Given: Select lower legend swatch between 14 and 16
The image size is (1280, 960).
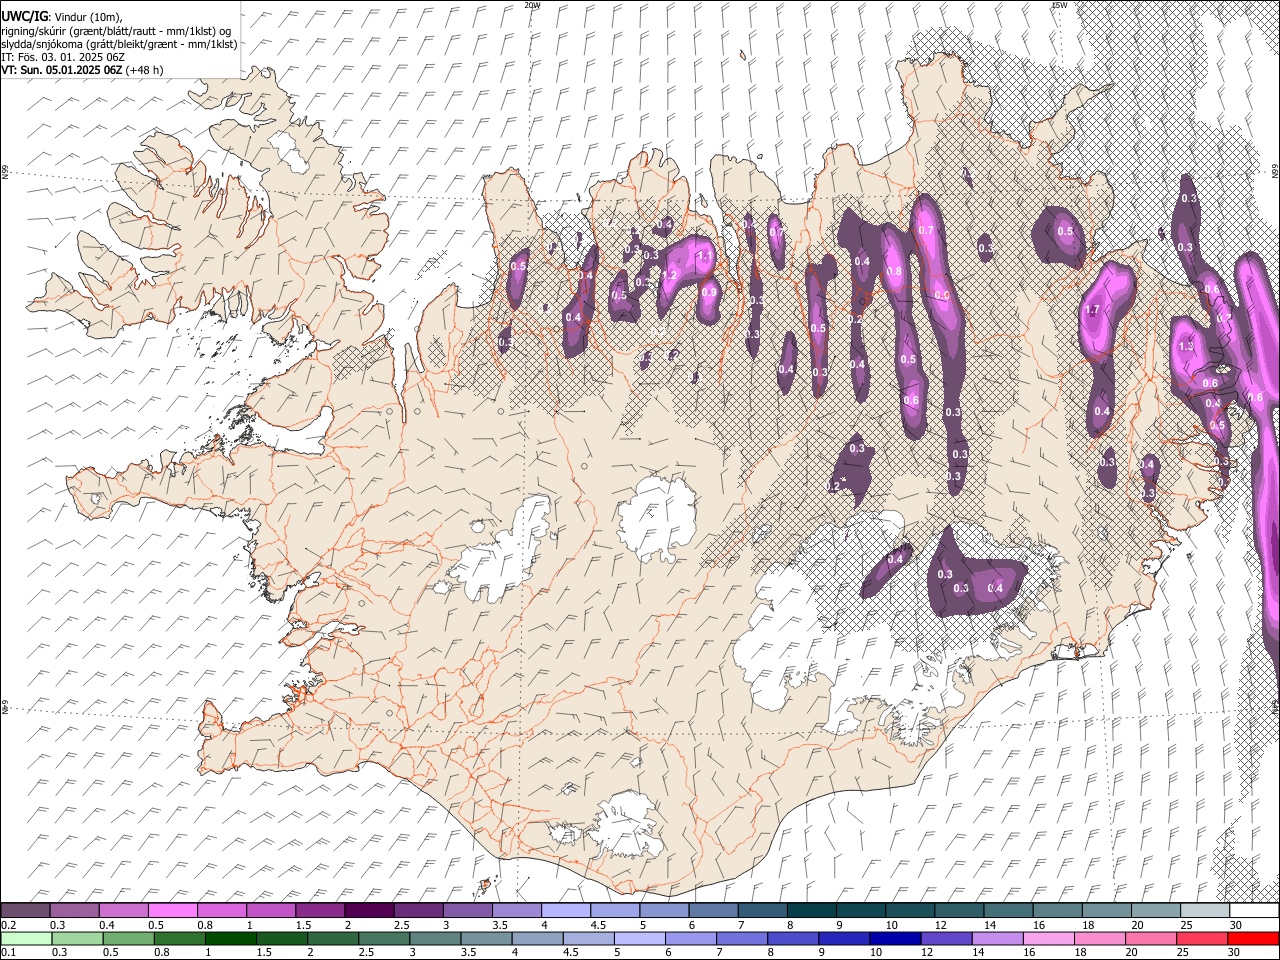Looking at the screenshot, I should coord(996,938).
